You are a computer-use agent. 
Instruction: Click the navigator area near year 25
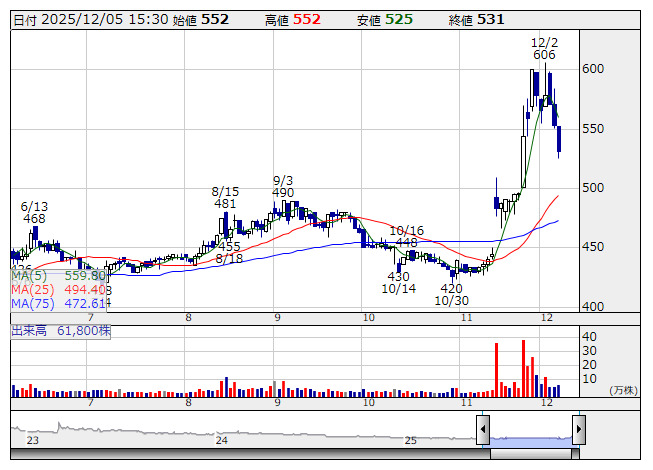coord(410,440)
